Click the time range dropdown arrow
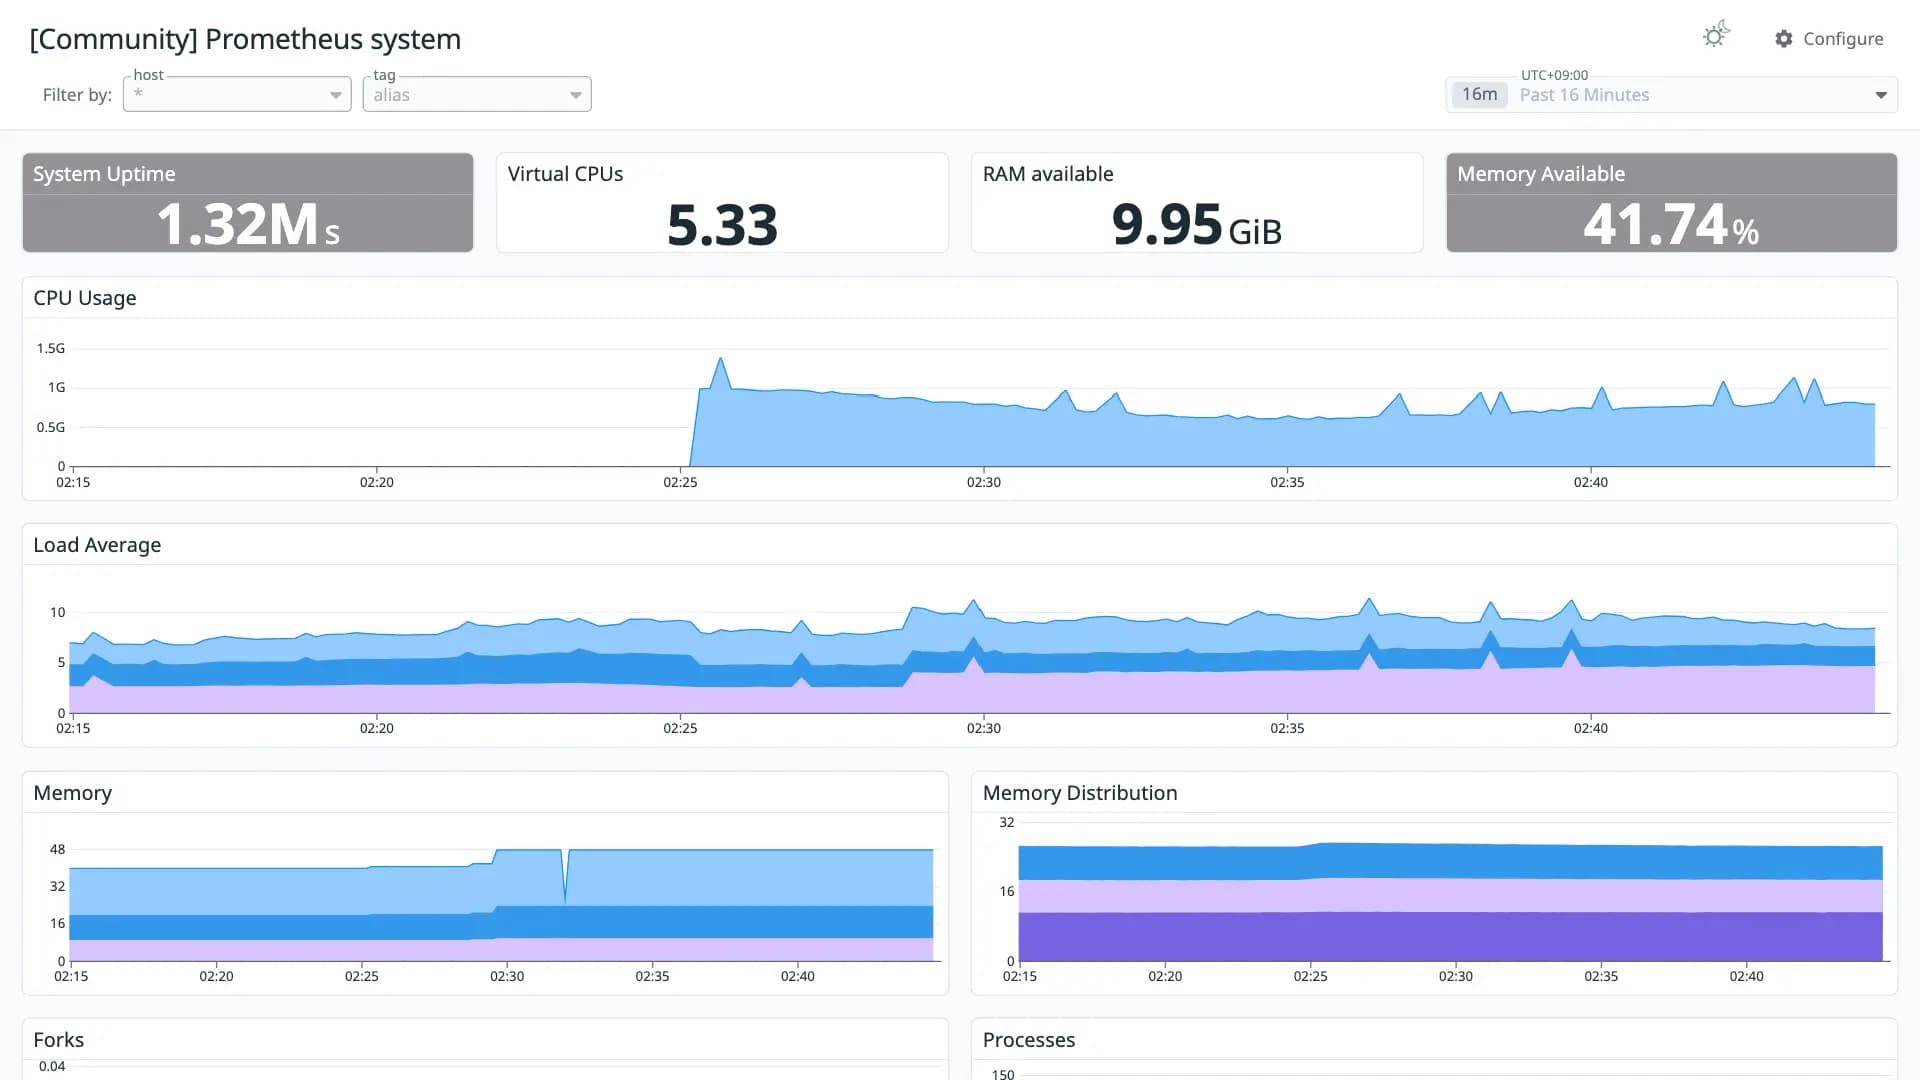Screen dimensions: 1920x1080 point(1880,96)
